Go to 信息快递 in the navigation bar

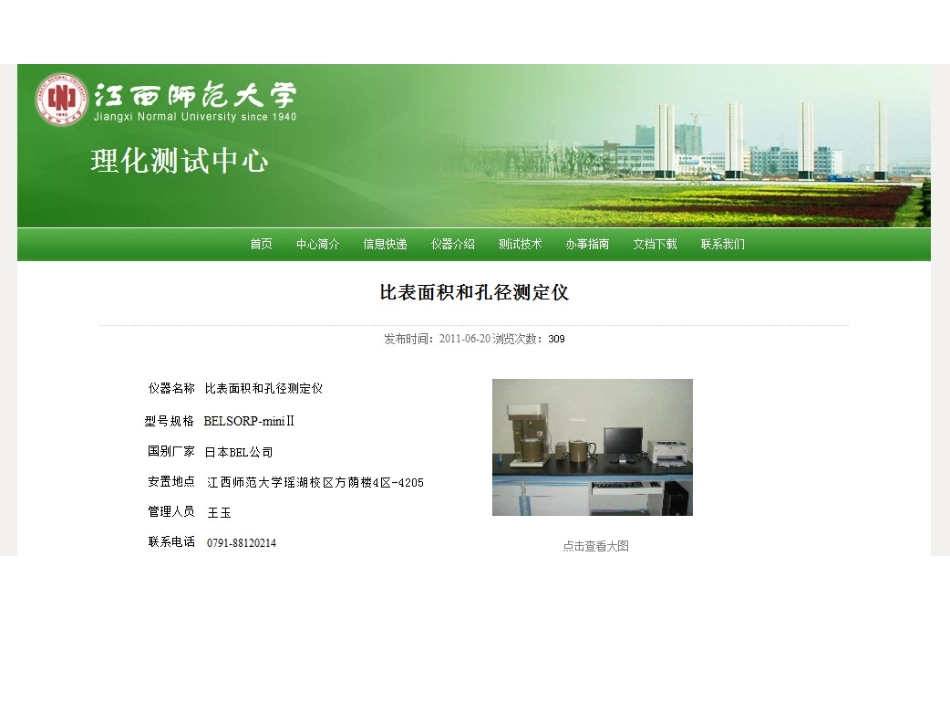[x=385, y=244]
